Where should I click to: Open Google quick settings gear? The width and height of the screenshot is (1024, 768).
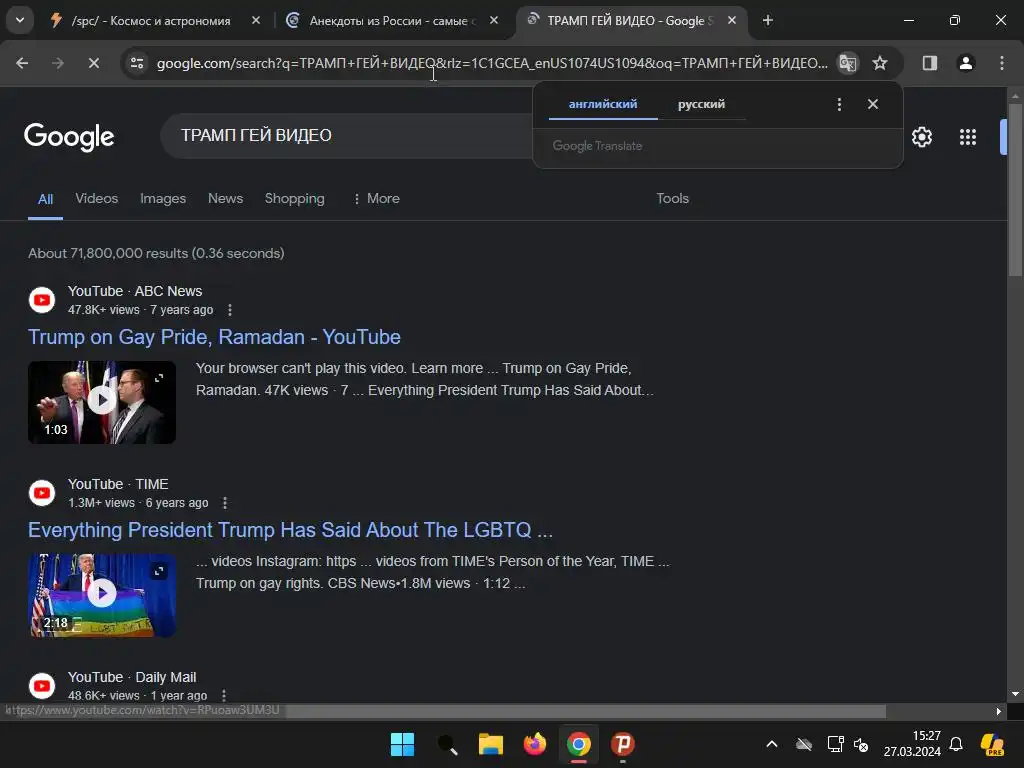click(922, 137)
